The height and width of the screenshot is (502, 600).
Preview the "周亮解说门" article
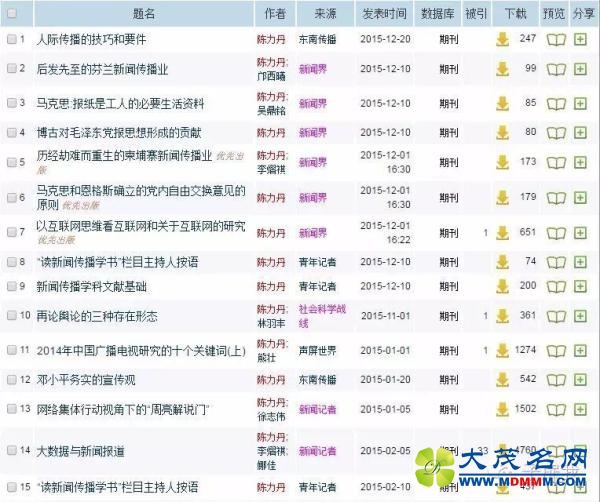pos(556,410)
